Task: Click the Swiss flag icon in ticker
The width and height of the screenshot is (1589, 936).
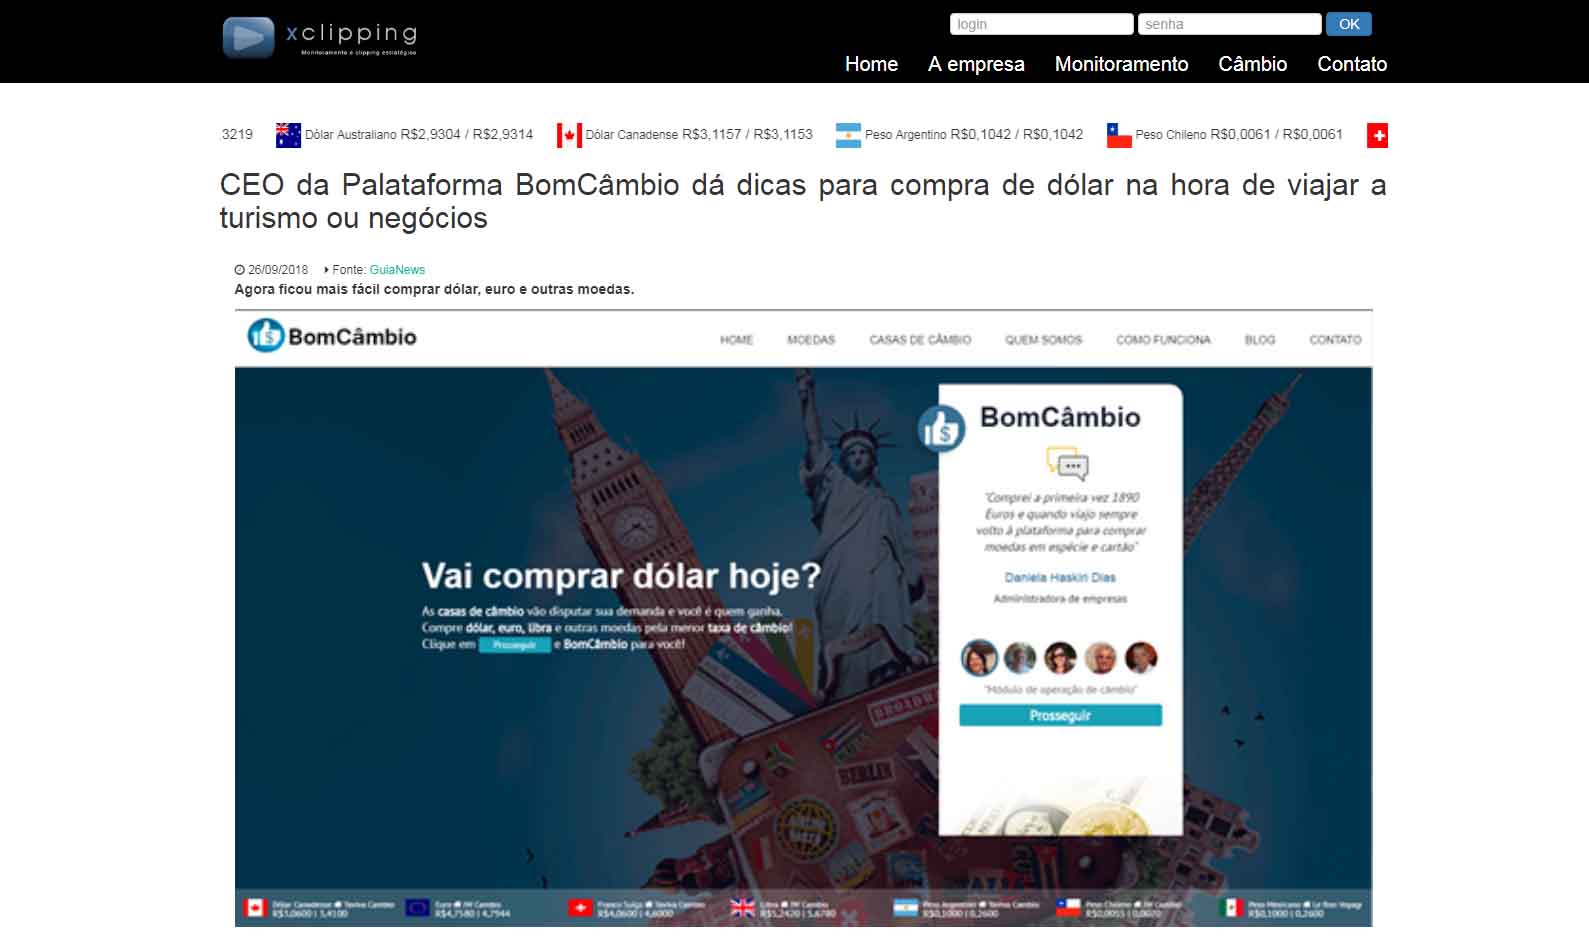Action: tap(1377, 135)
